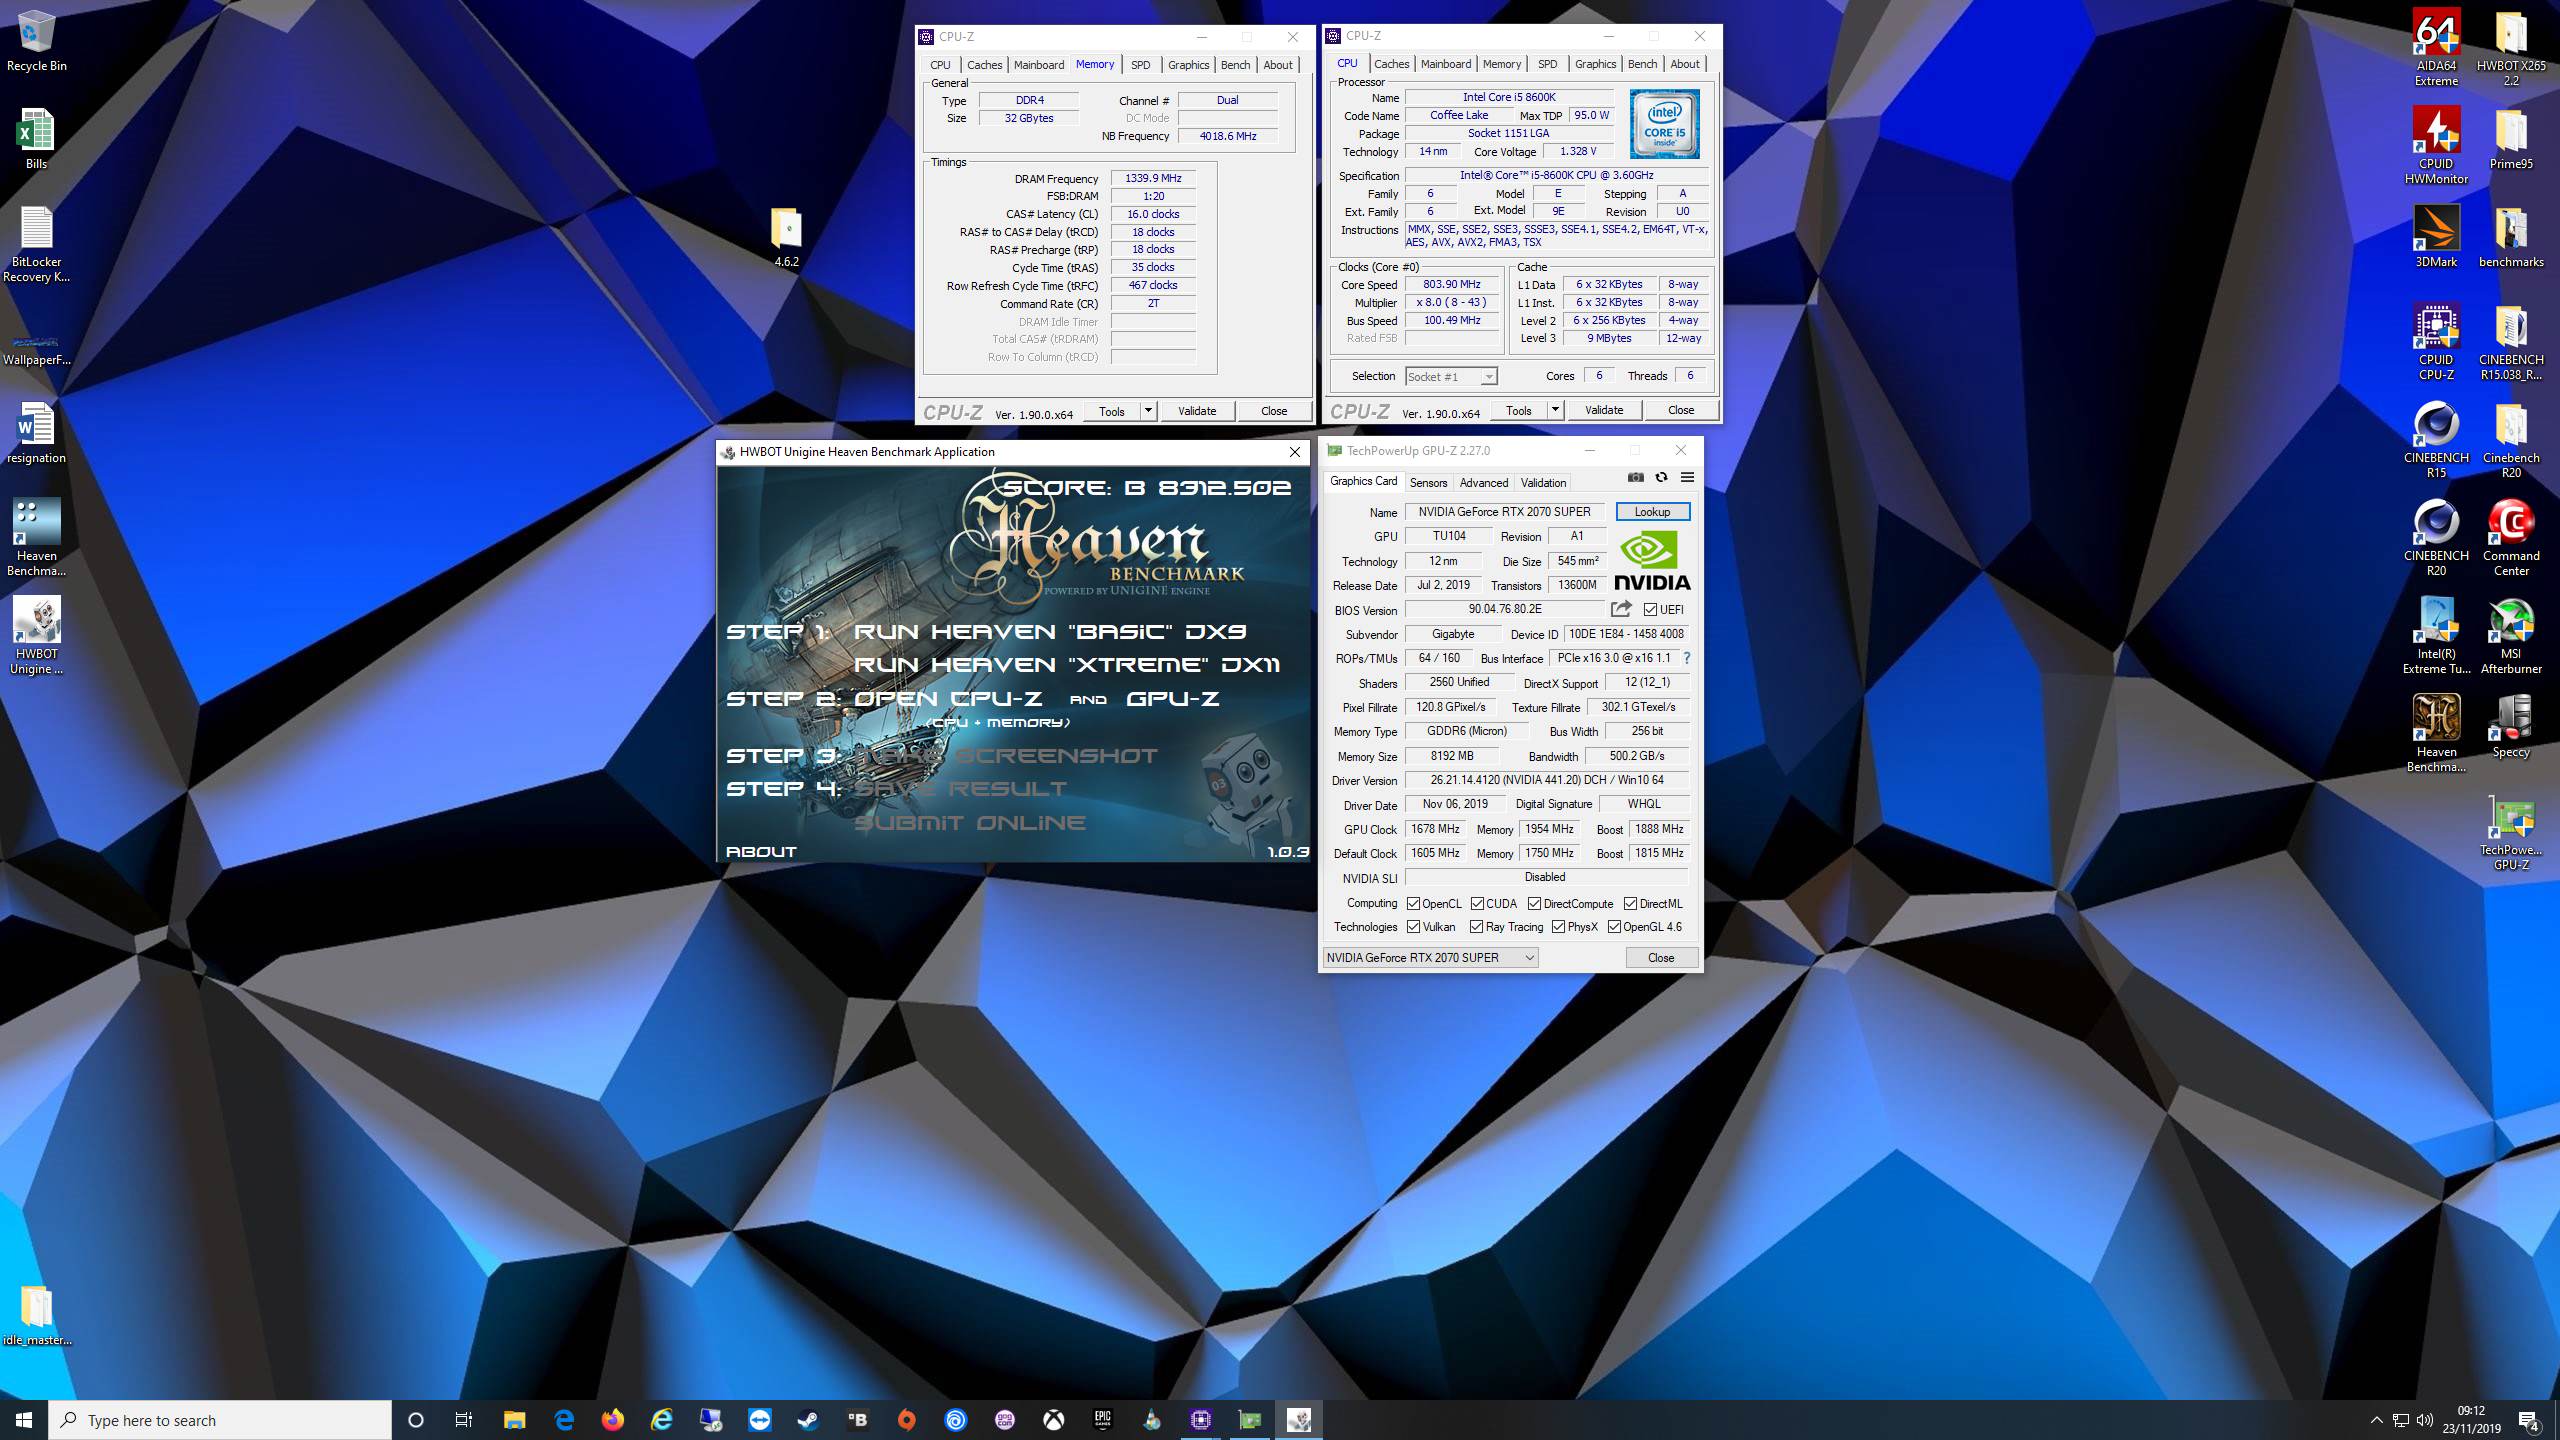Open the Recycle Bin desktop icon
The width and height of the screenshot is (2560, 1440).
36,41
